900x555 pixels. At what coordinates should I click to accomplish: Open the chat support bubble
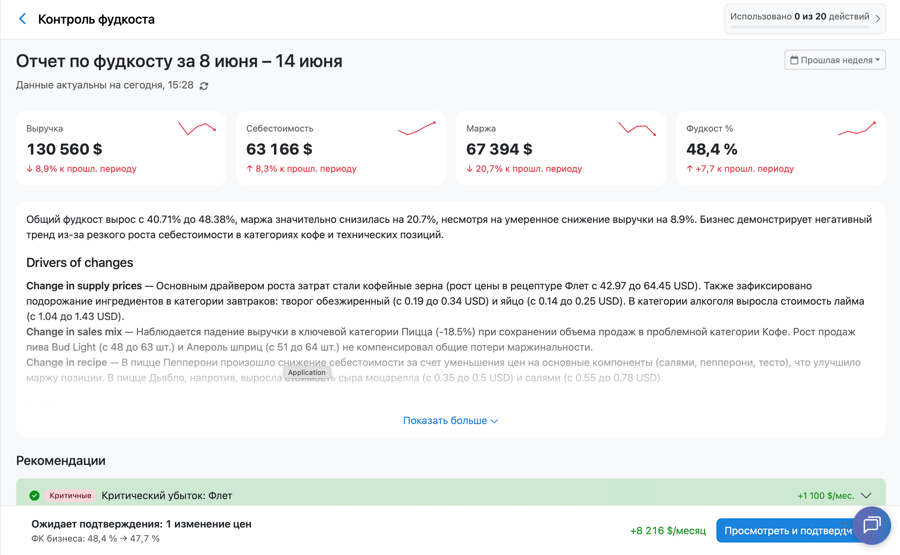point(871,525)
